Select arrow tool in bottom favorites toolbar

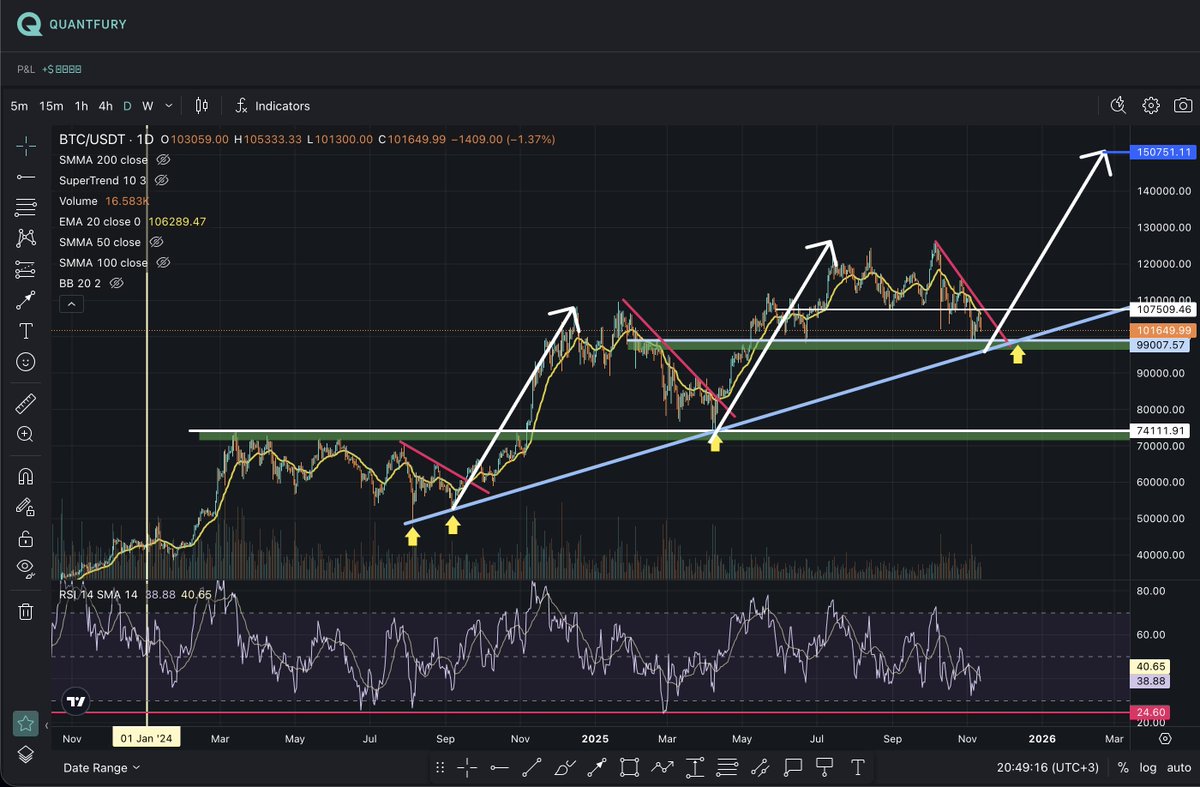coord(597,767)
